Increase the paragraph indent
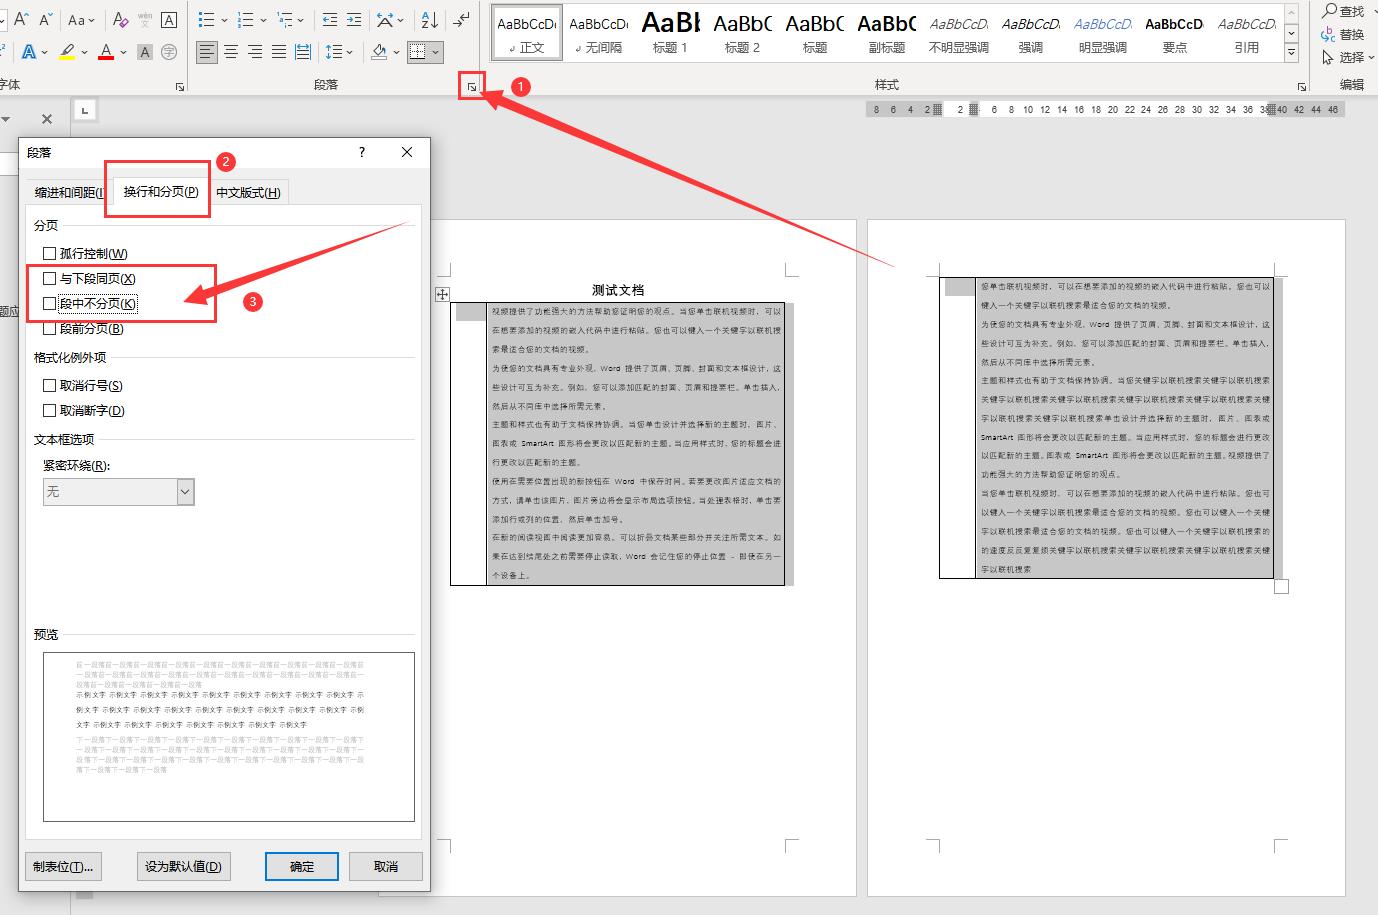Screen dimensions: 1378x915 pos(354,20)
